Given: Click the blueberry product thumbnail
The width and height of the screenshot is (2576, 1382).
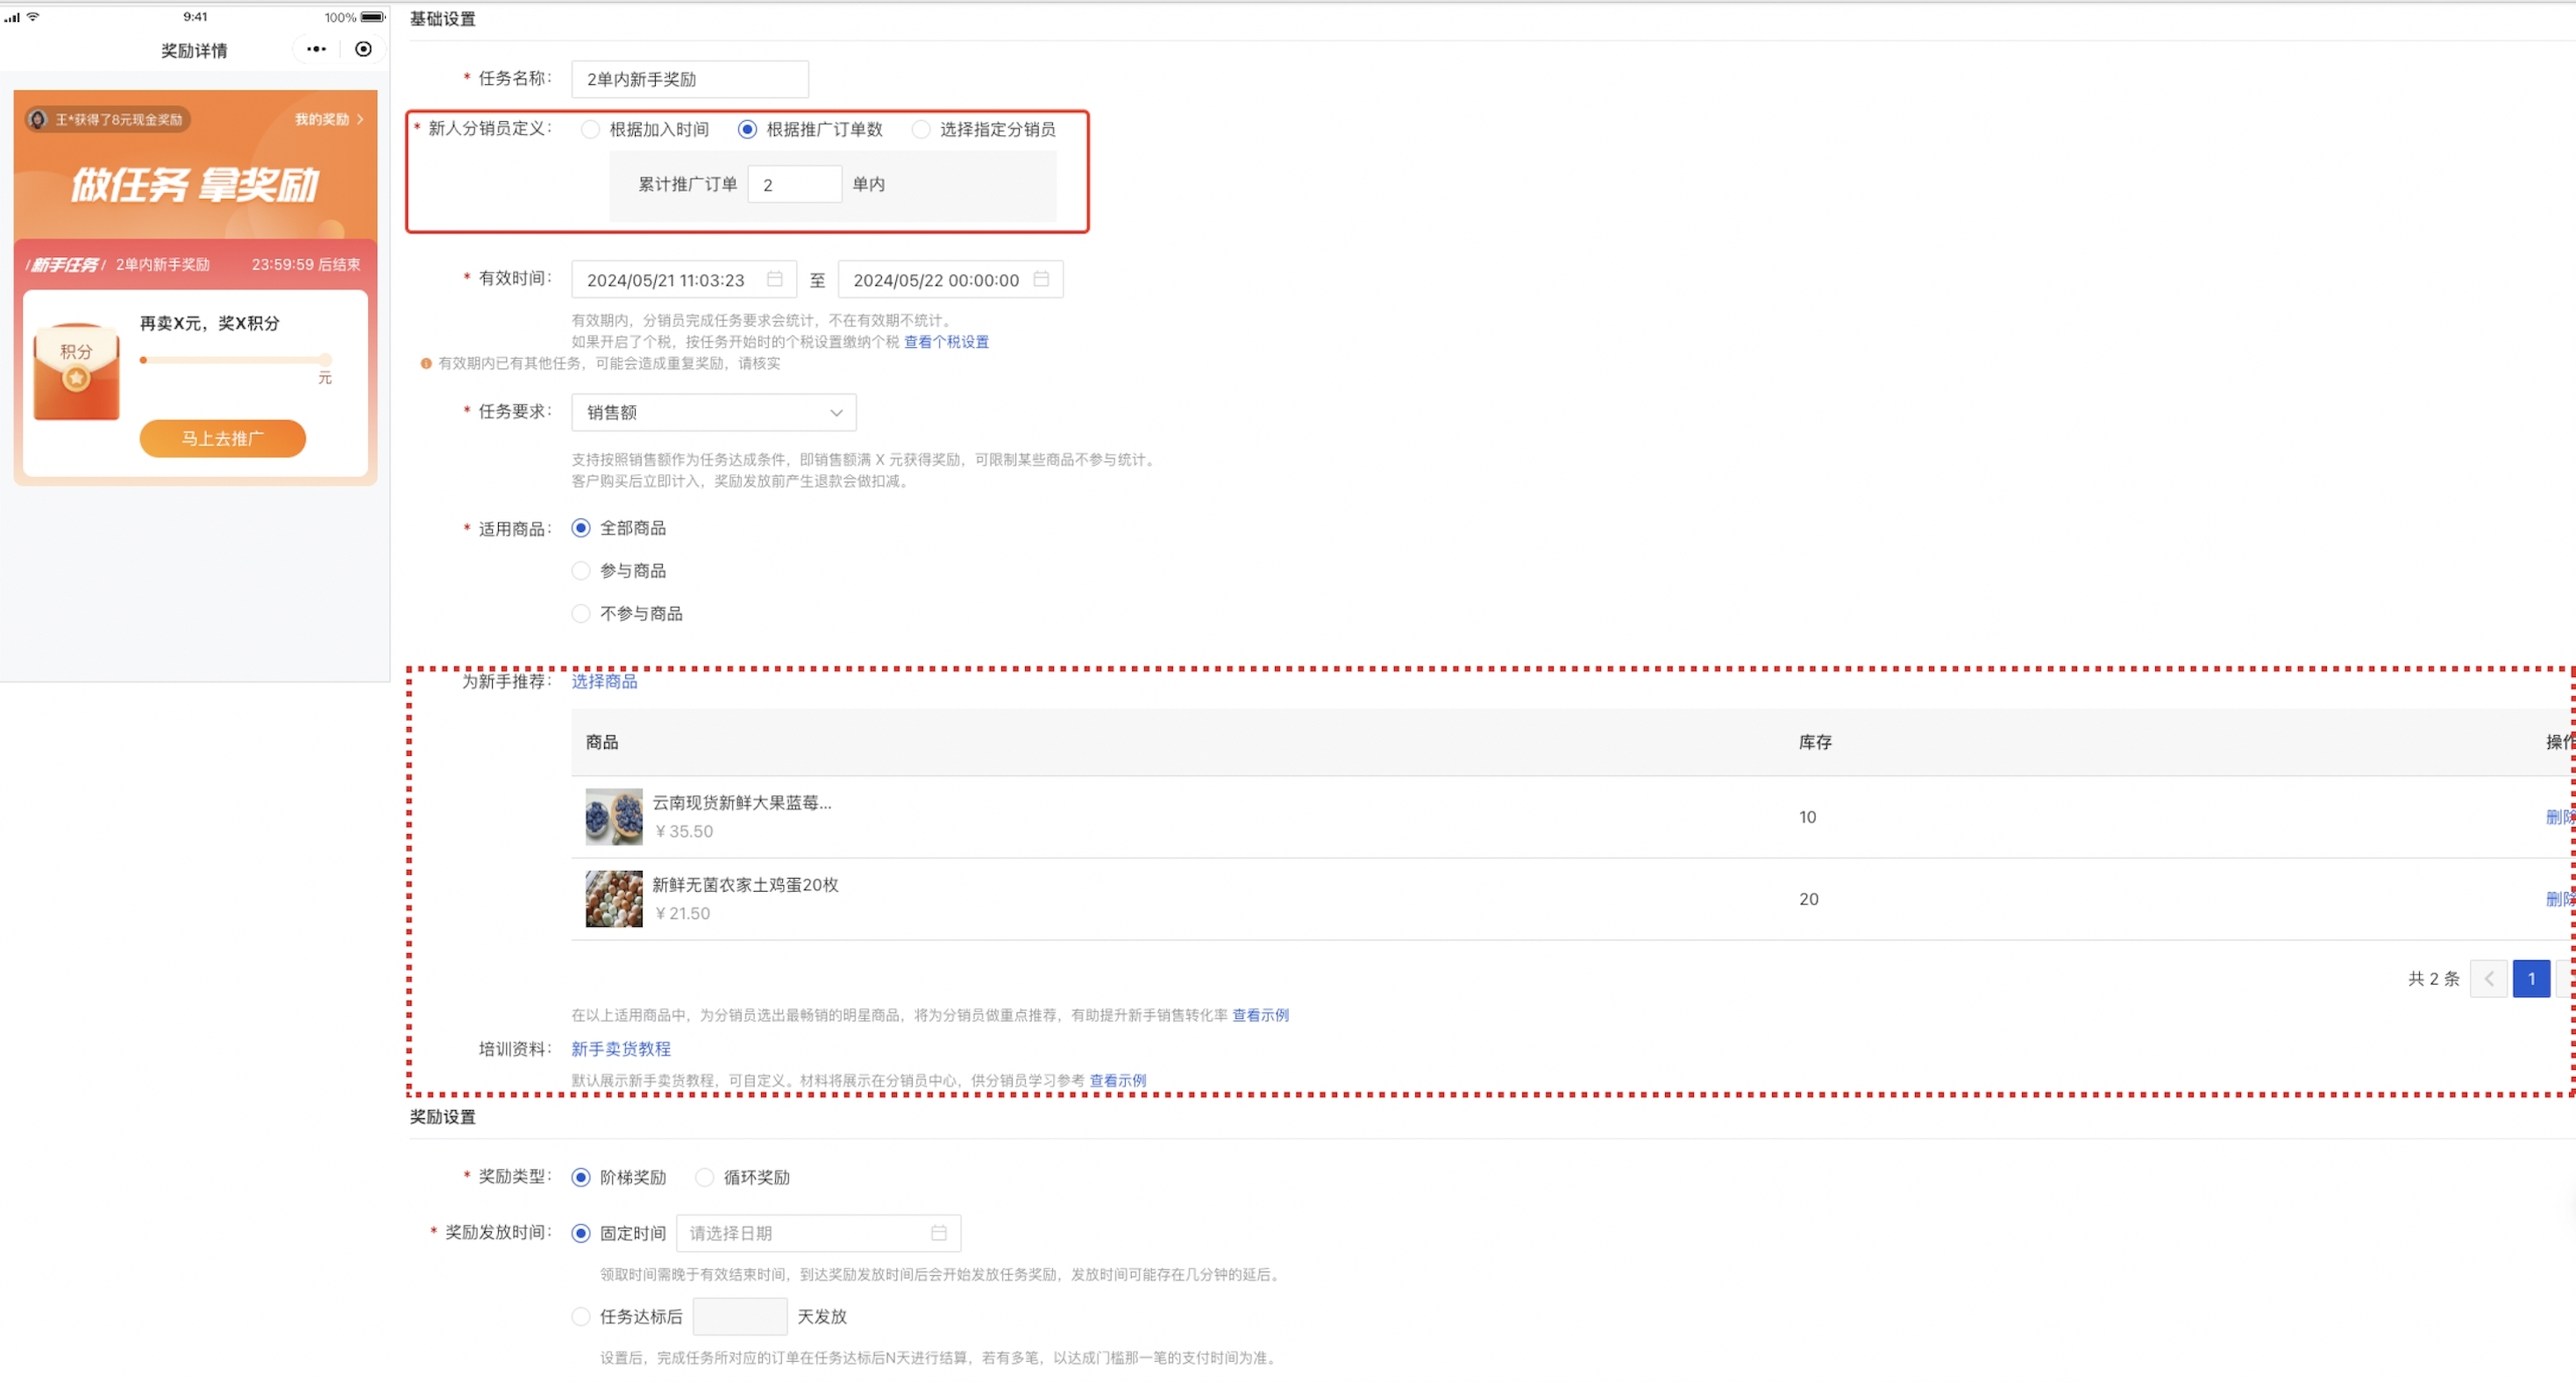Looking at the screenshot, I should [x=614, y=816].
